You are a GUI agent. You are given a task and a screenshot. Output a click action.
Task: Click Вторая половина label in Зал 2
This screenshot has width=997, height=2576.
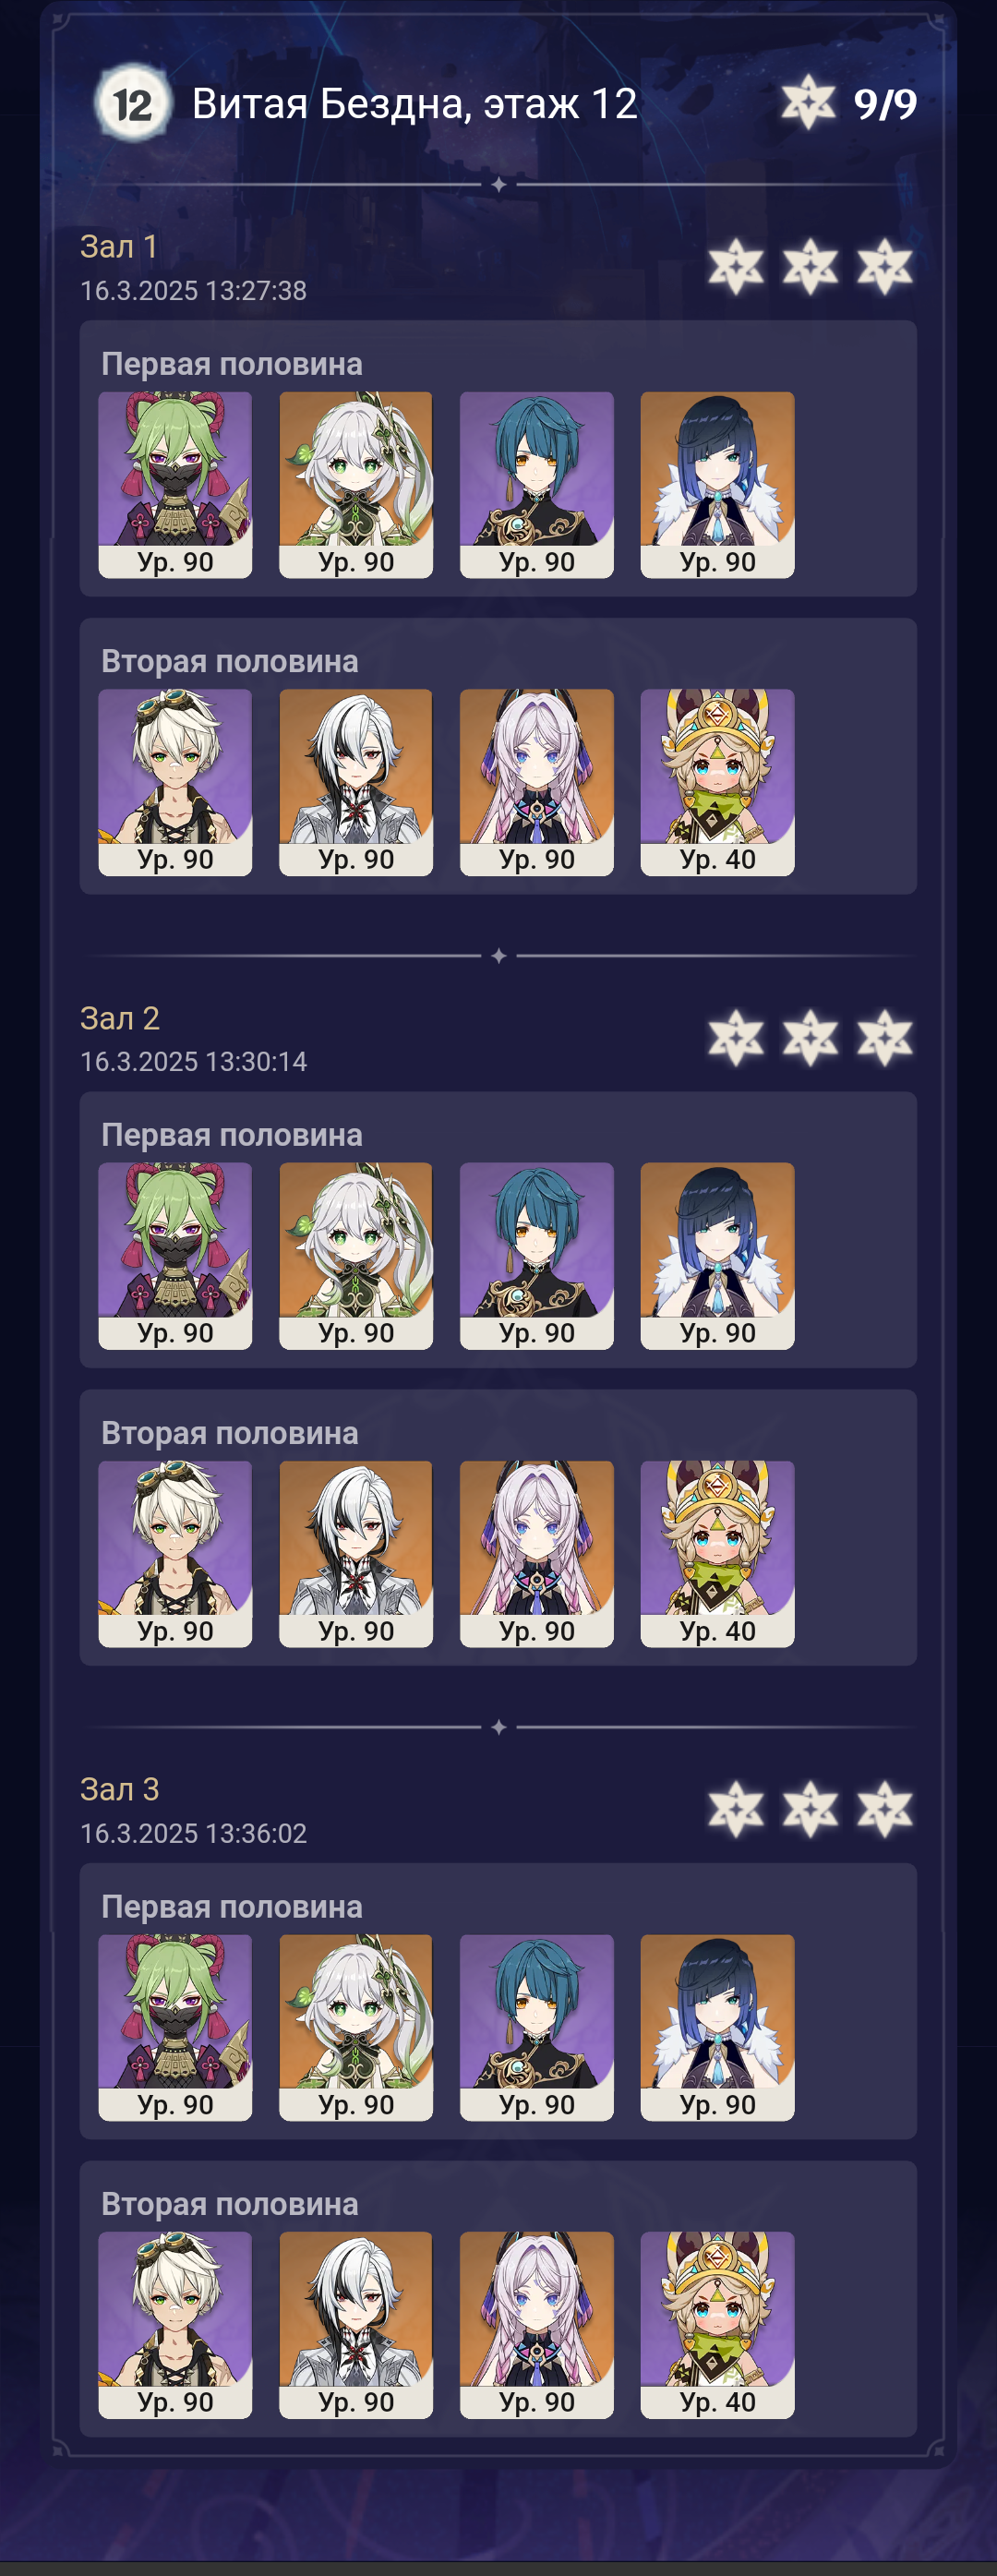(x=230, y=1433)
